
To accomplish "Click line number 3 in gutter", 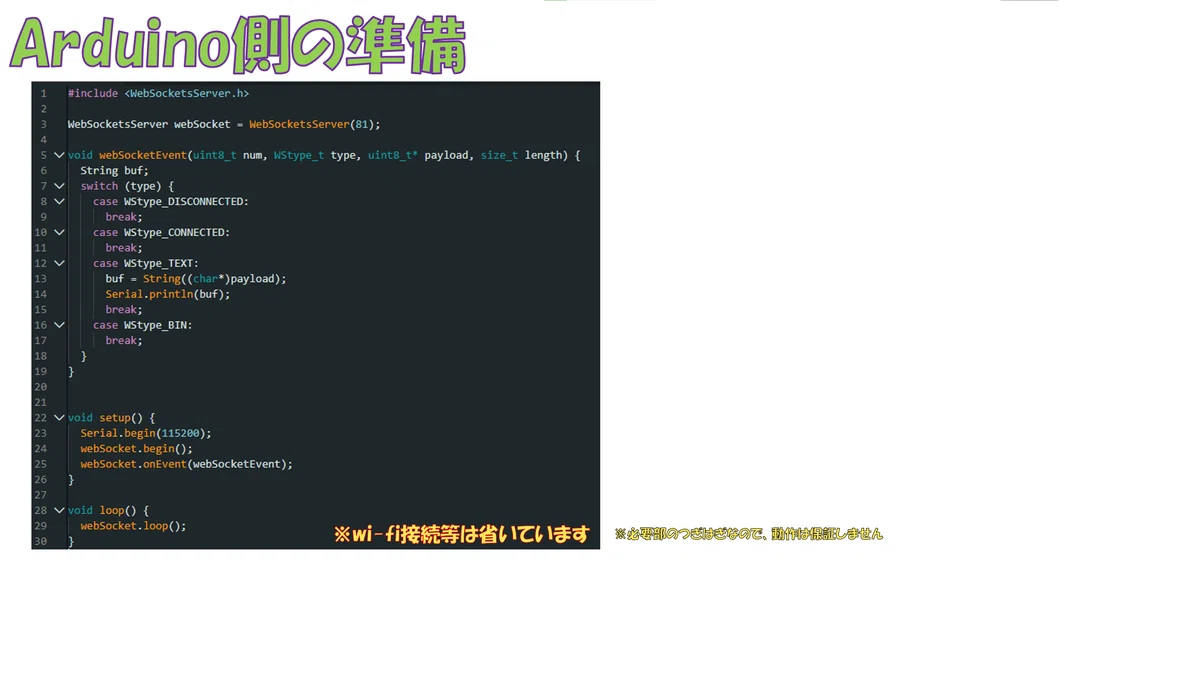I will point(44,124).
